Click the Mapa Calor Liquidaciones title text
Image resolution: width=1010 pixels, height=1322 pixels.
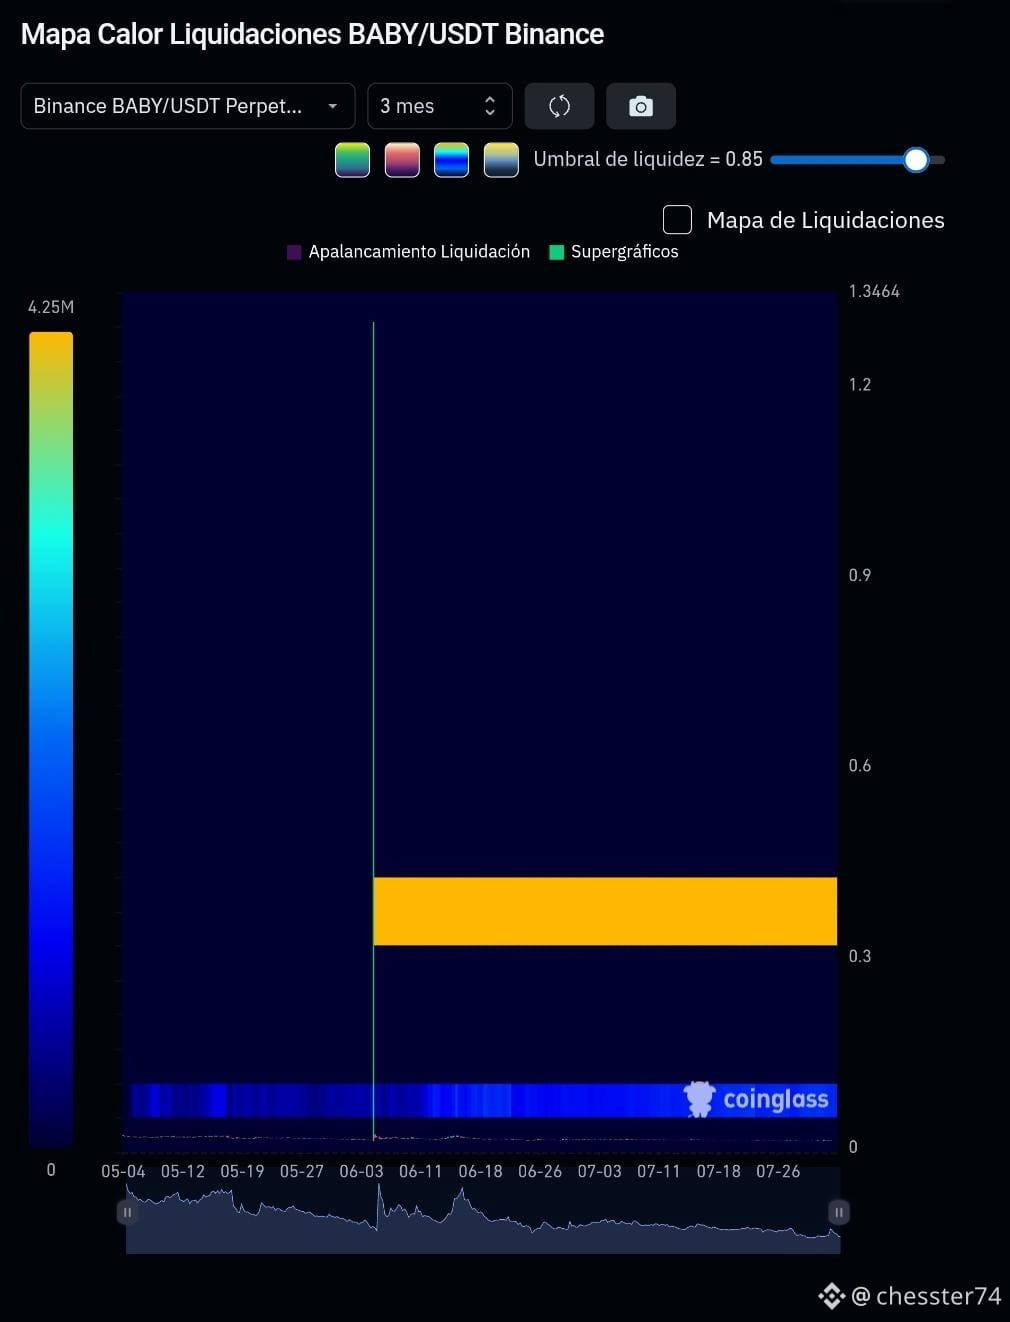(x=312, y=34)
